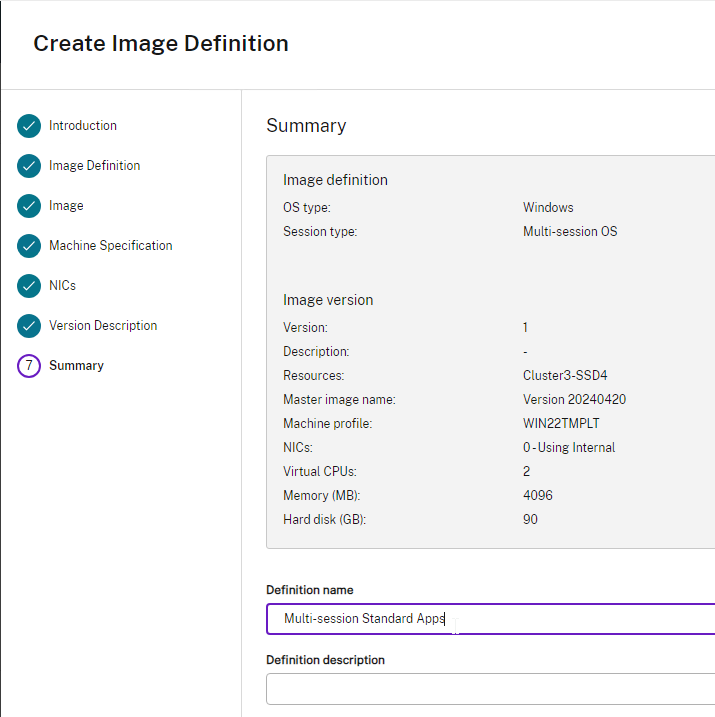Screen dimensions: 715x717
Task: Click the Image step checkmark icon
Action: pos(29,206)
